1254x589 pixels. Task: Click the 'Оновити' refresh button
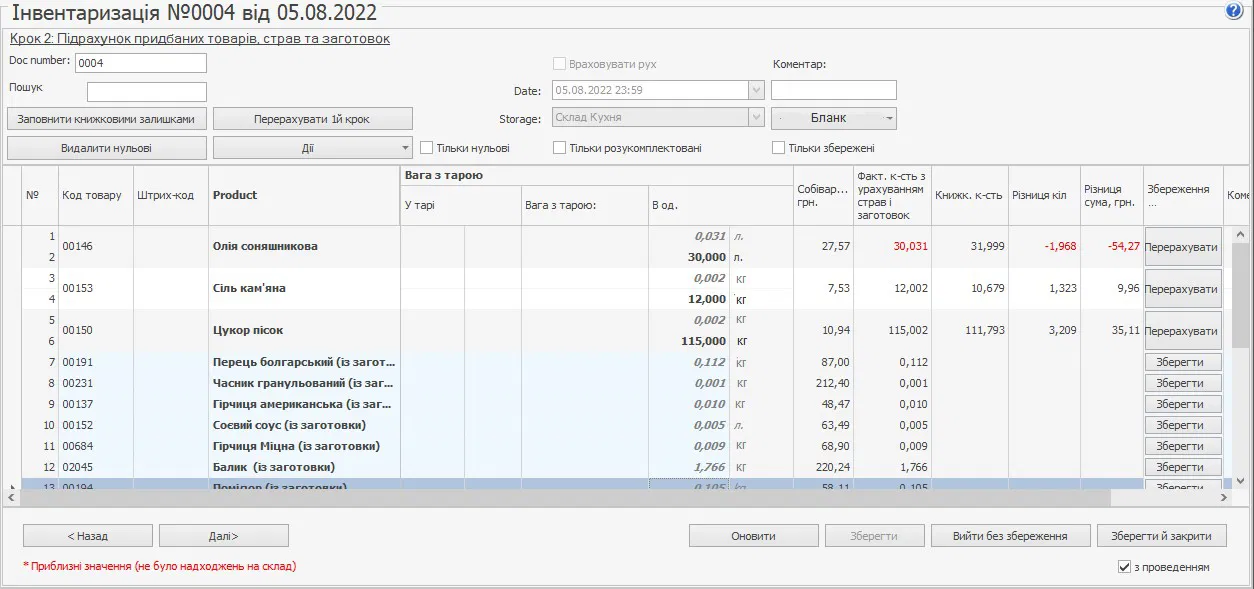tap(753, 536)
